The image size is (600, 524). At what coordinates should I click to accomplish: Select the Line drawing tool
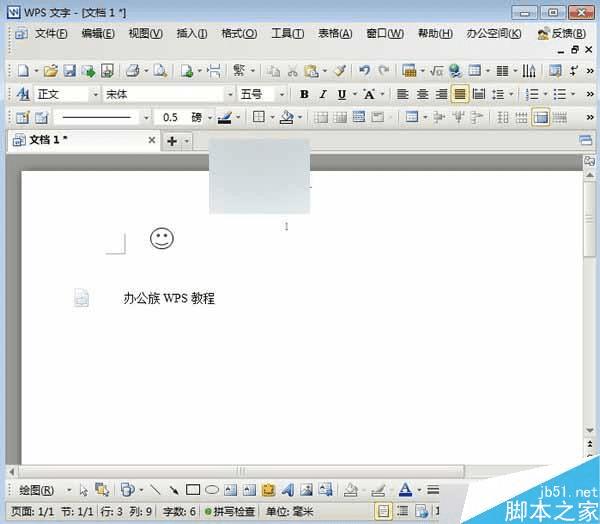[x=155, y=490]
